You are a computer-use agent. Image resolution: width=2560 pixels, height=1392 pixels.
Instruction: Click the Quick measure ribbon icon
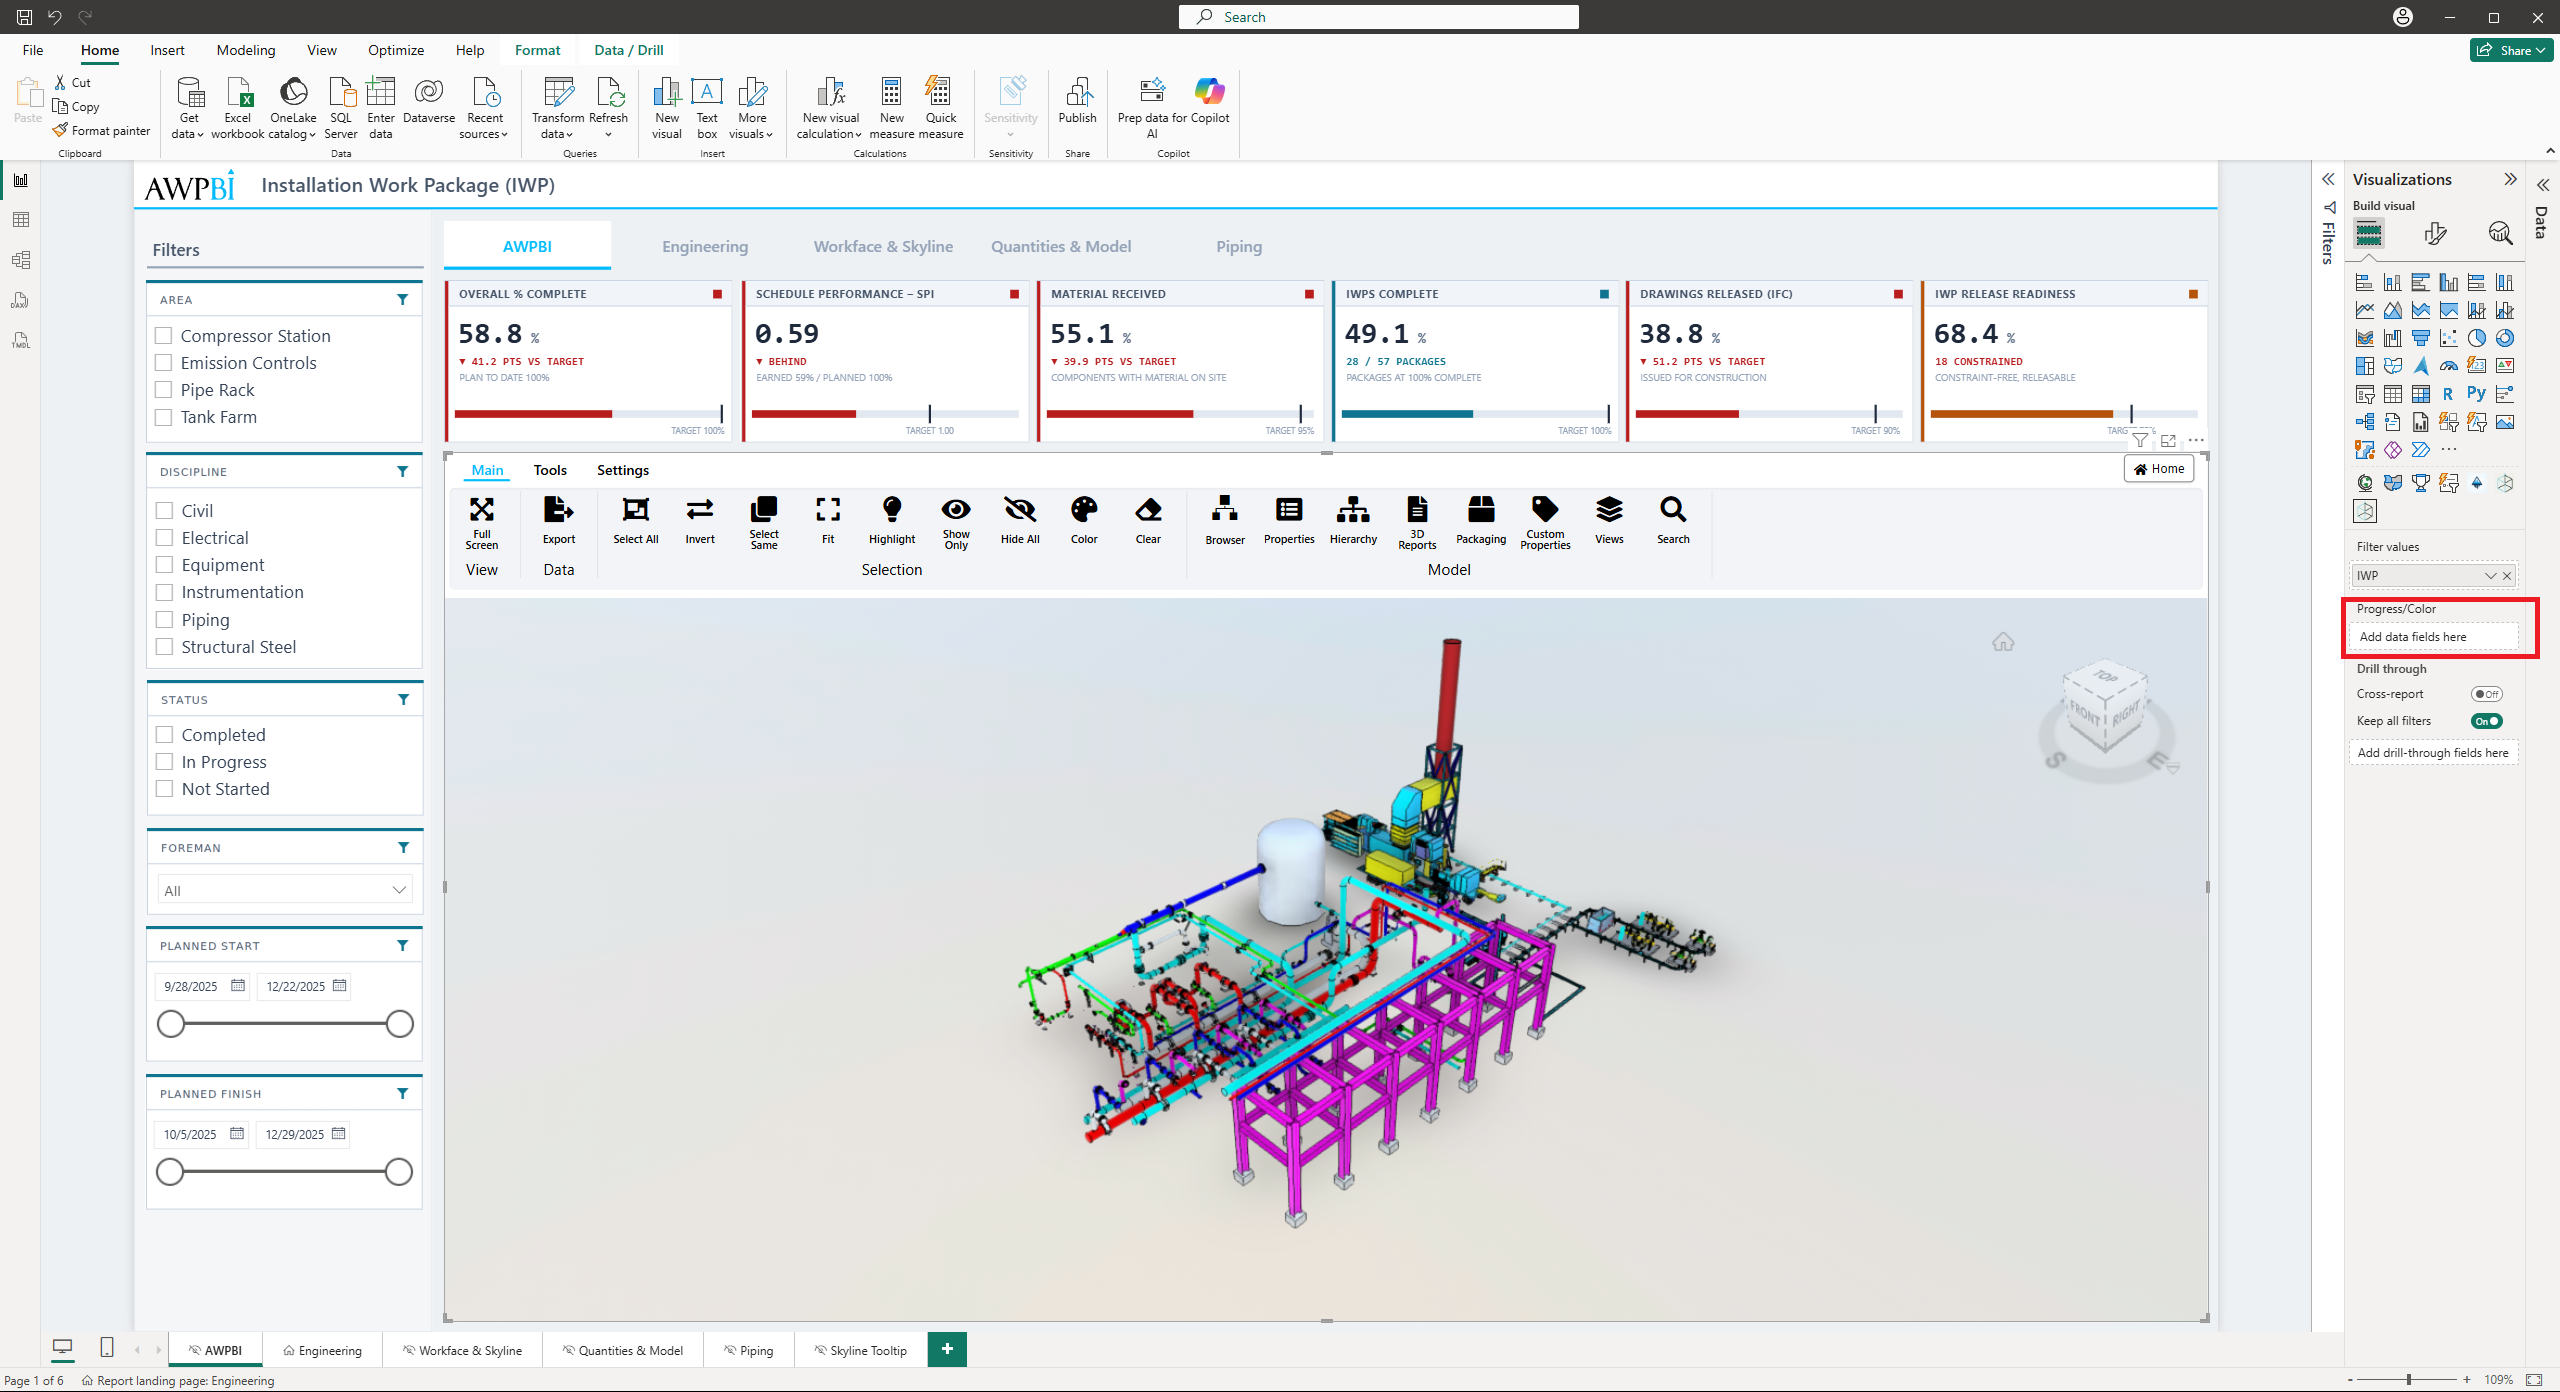coord(940,107)
